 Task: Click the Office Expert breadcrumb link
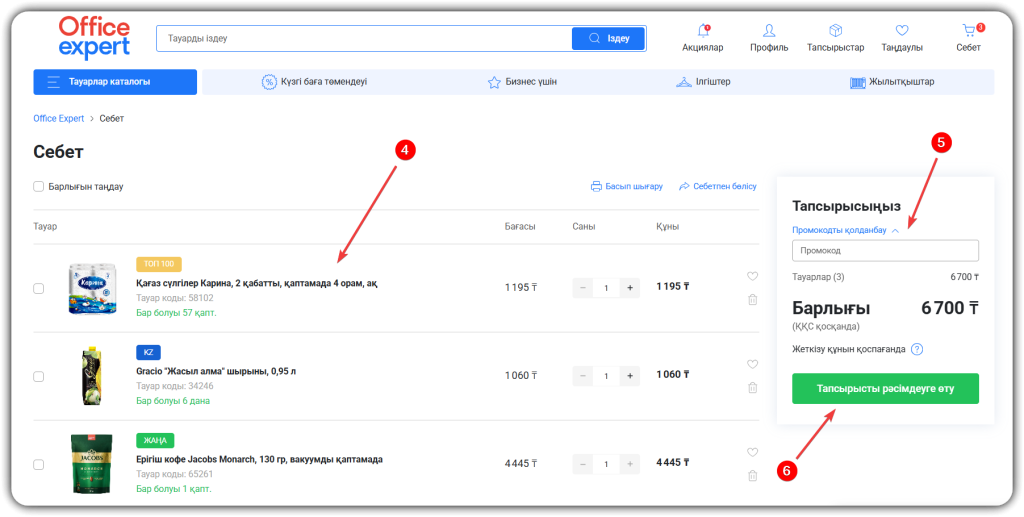pyautogui.click(x=59, y=119)
